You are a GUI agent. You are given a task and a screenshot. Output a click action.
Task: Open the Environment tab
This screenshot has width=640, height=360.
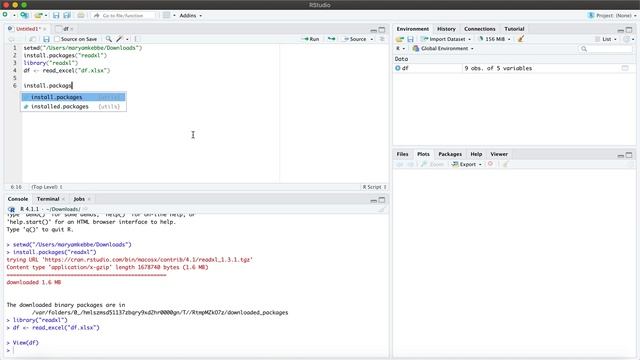pos(413,29)
